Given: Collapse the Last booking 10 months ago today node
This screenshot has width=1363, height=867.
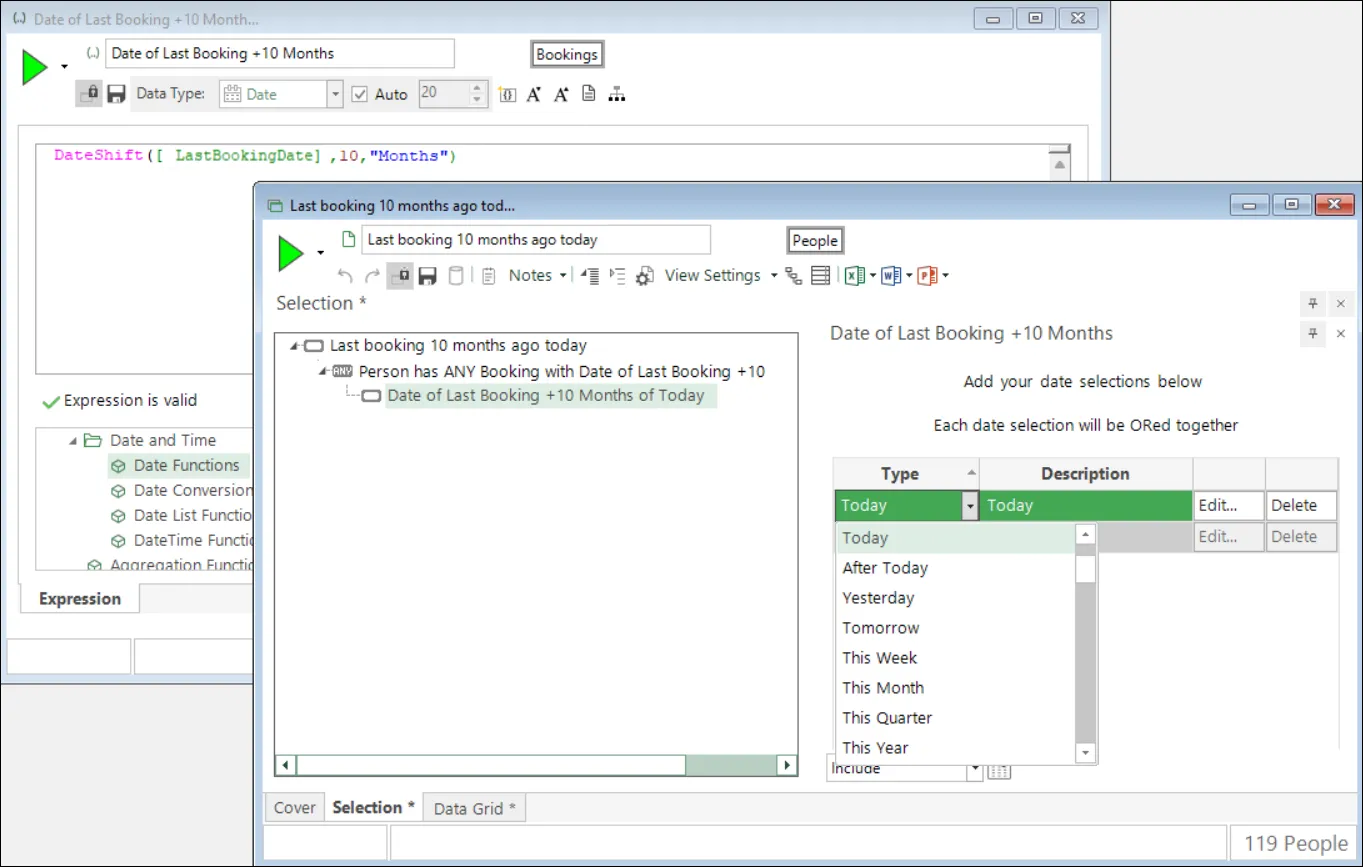Looking at the screenshot, I should coord(295,346).
